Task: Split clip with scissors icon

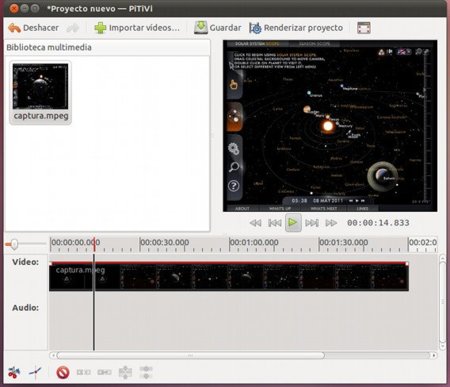Action: coord(14,372)
